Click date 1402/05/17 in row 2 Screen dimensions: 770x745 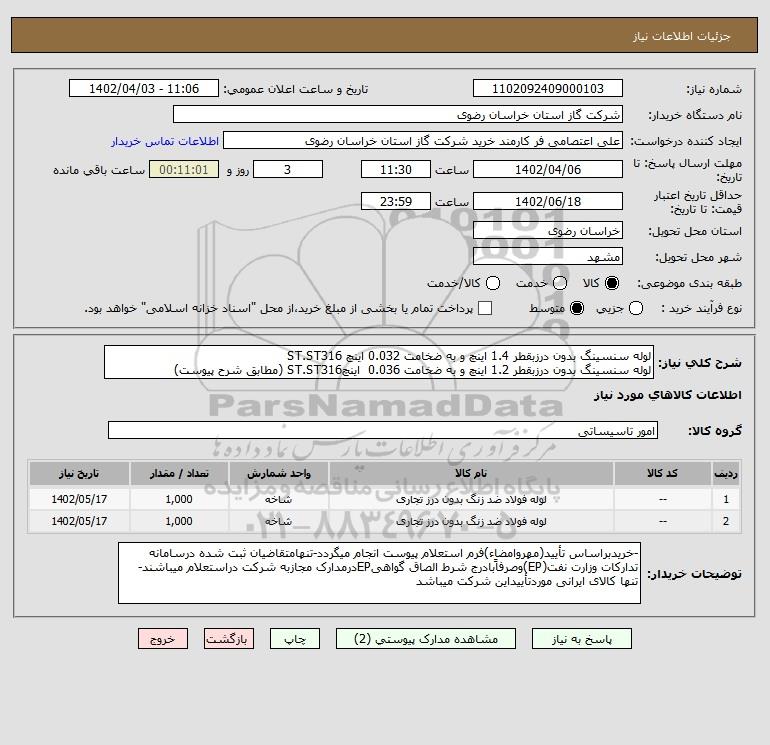point(79,522)
